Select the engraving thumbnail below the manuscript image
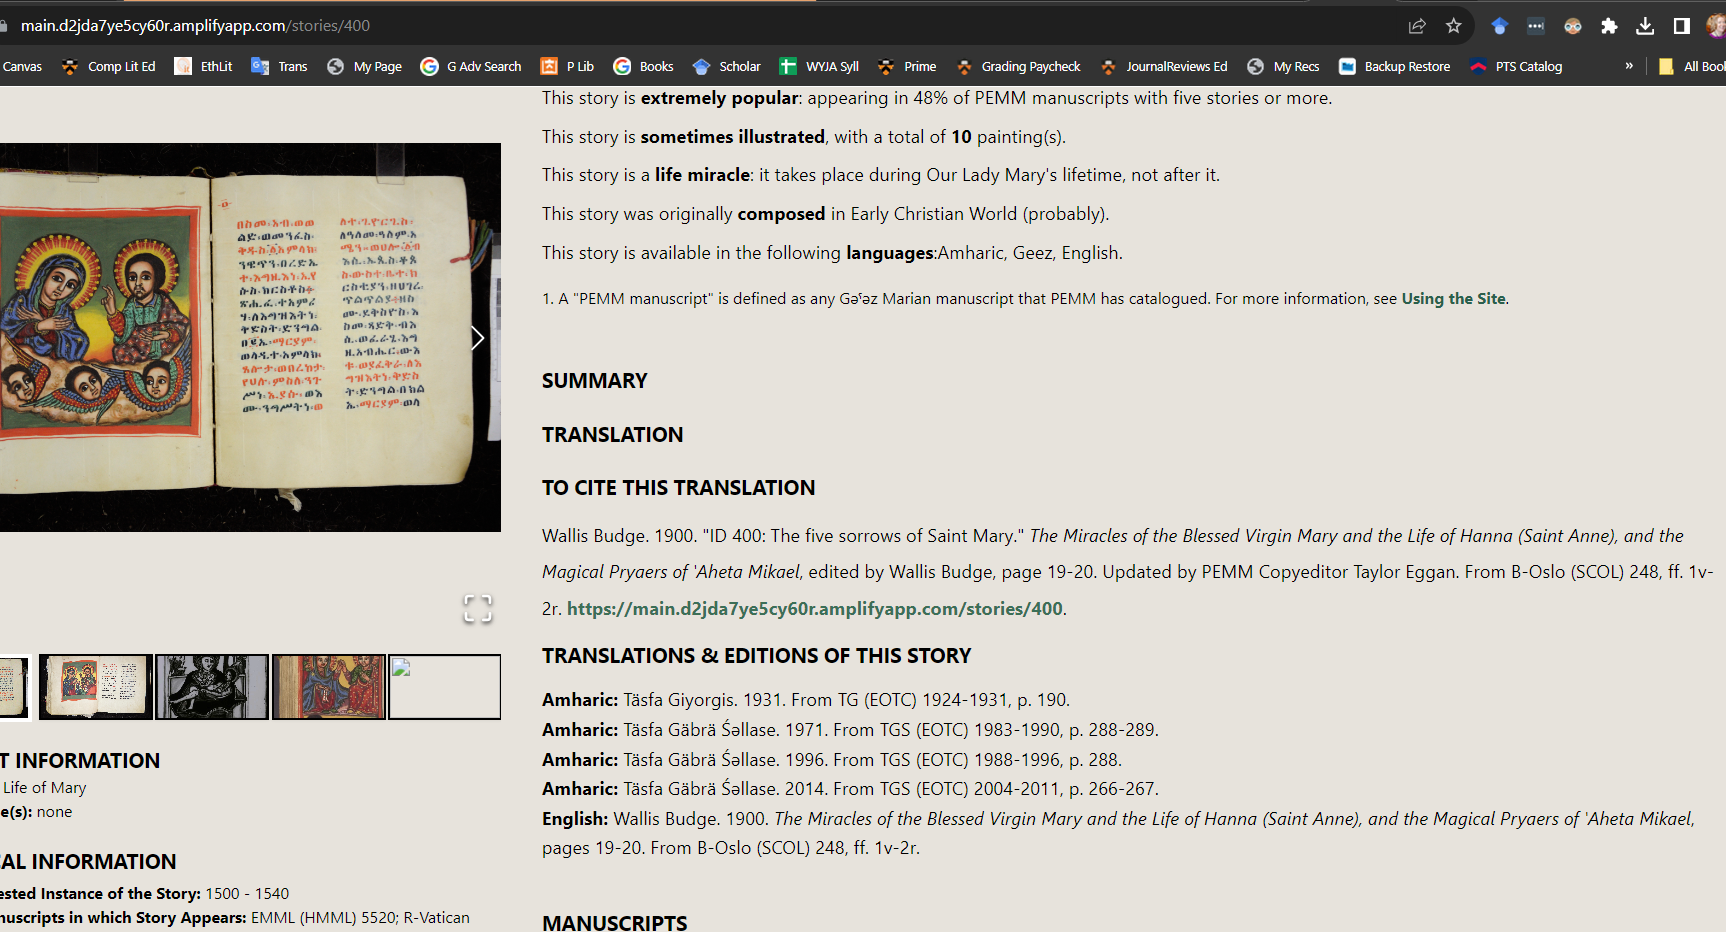Viewport: 1726px width, 932px height. click(x=211, y=687)
